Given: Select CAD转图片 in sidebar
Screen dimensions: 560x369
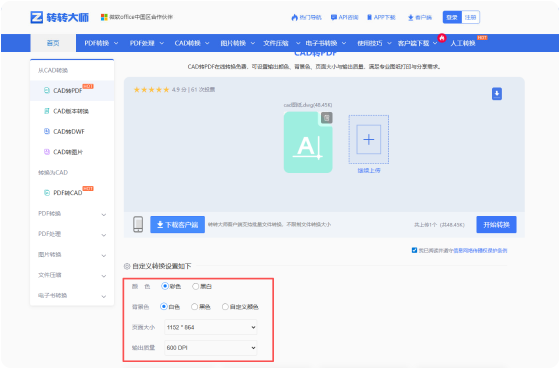Looking at the screenshot, I should pos(68,152).
